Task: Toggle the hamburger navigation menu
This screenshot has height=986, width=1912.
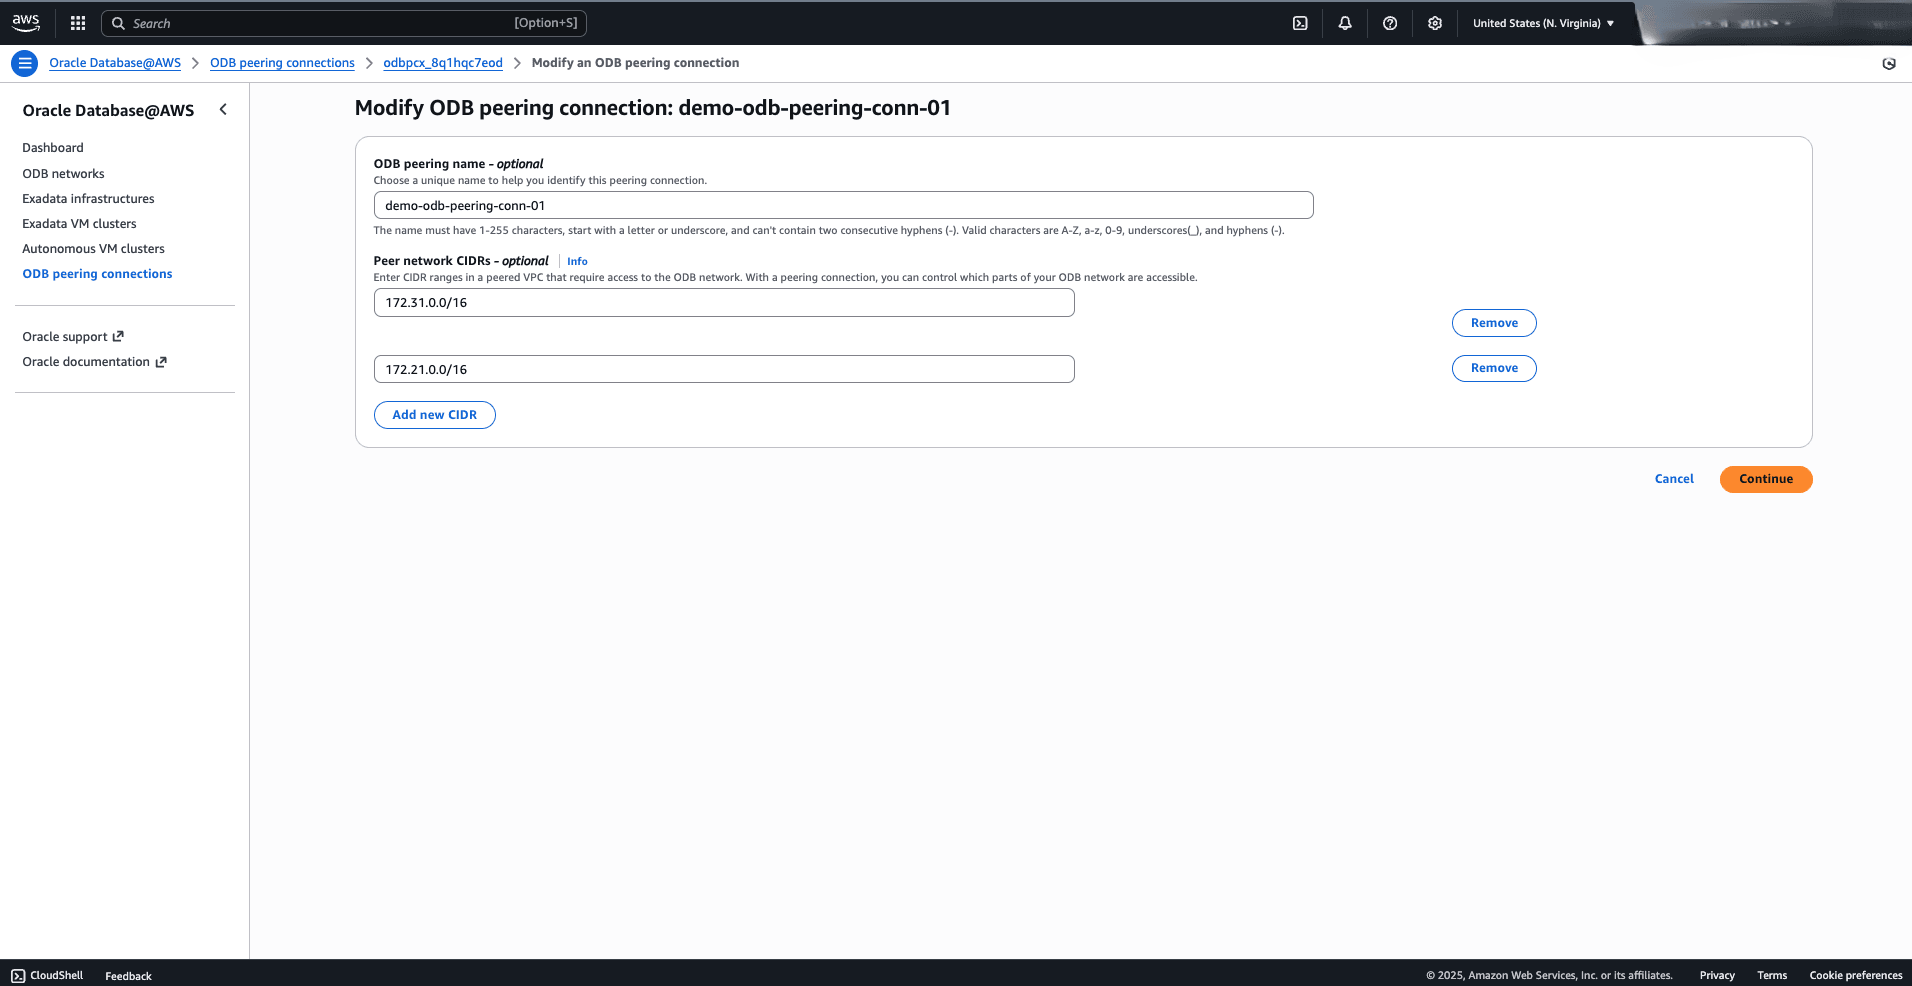Action: pyautogui.click(x=24, y=63)
